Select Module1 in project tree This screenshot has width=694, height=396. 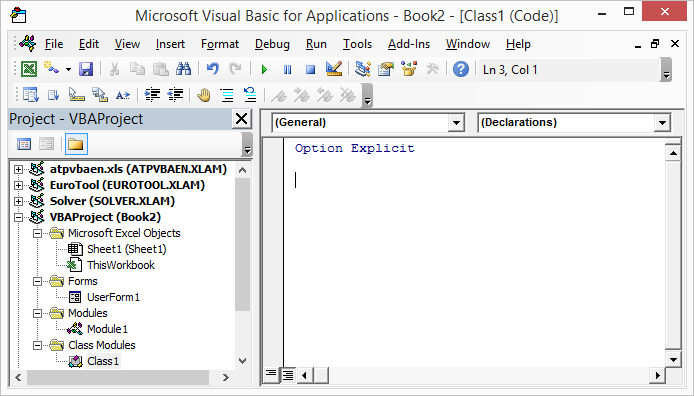click(x=107, y=329)
